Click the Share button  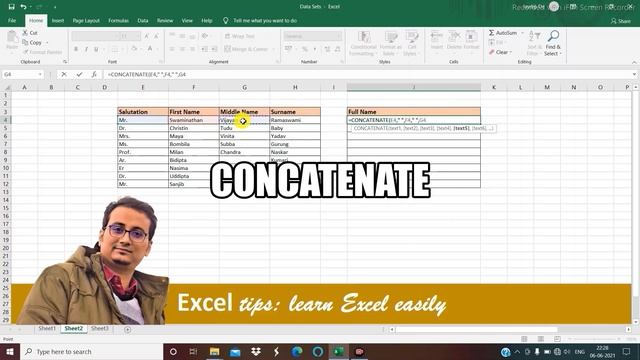[621, 21]
